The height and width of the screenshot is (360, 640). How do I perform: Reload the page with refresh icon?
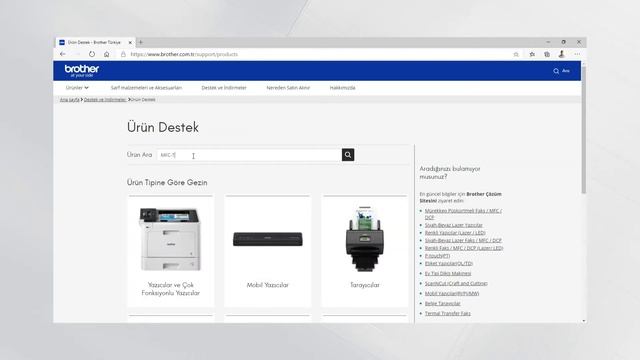(x=92, y=54)
